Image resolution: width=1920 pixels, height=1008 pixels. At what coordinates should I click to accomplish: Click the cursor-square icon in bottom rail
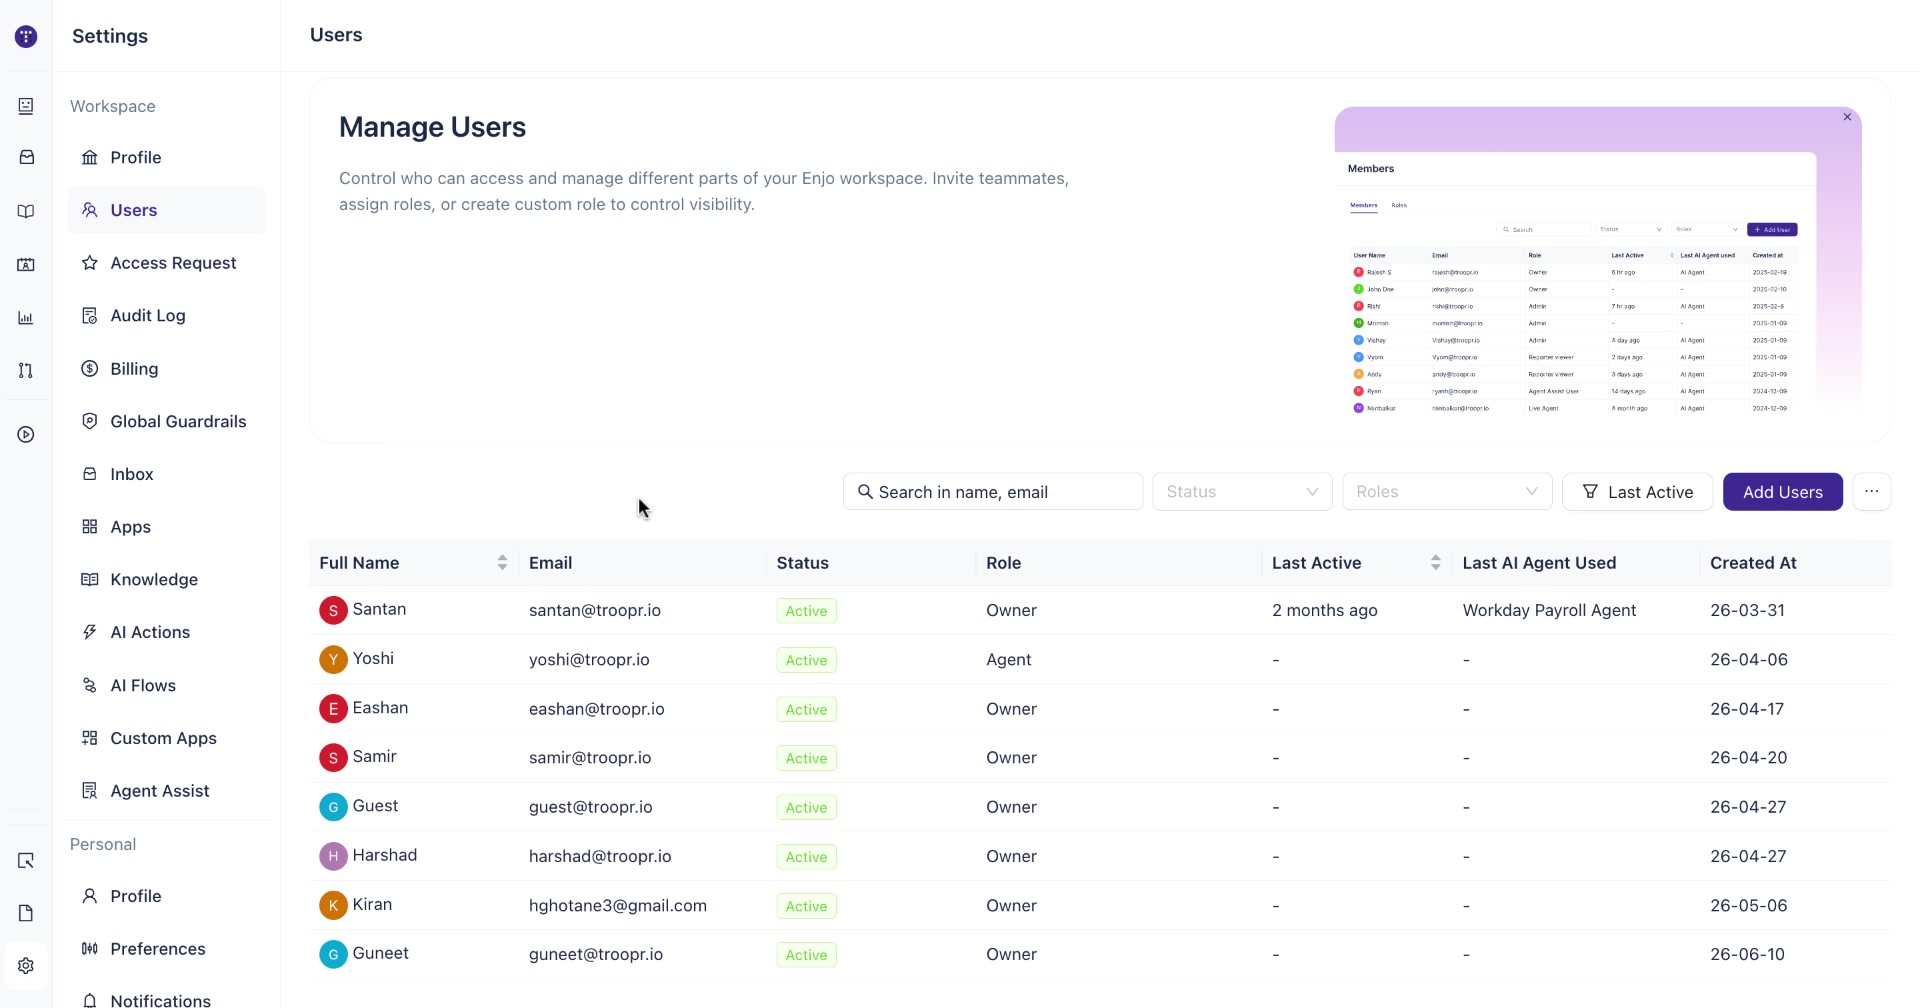pos(26,861)
